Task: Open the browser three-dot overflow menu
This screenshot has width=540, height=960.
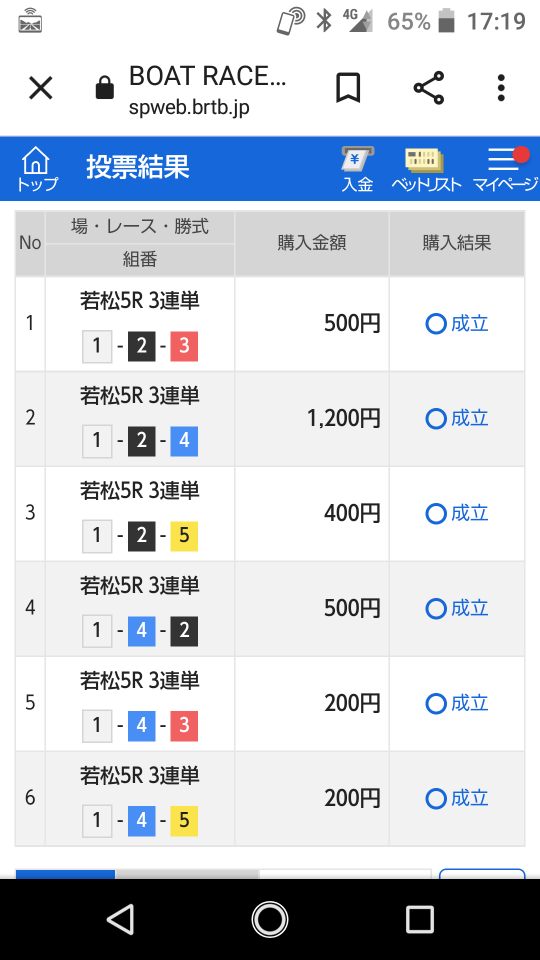Action: tap(501, 88)
